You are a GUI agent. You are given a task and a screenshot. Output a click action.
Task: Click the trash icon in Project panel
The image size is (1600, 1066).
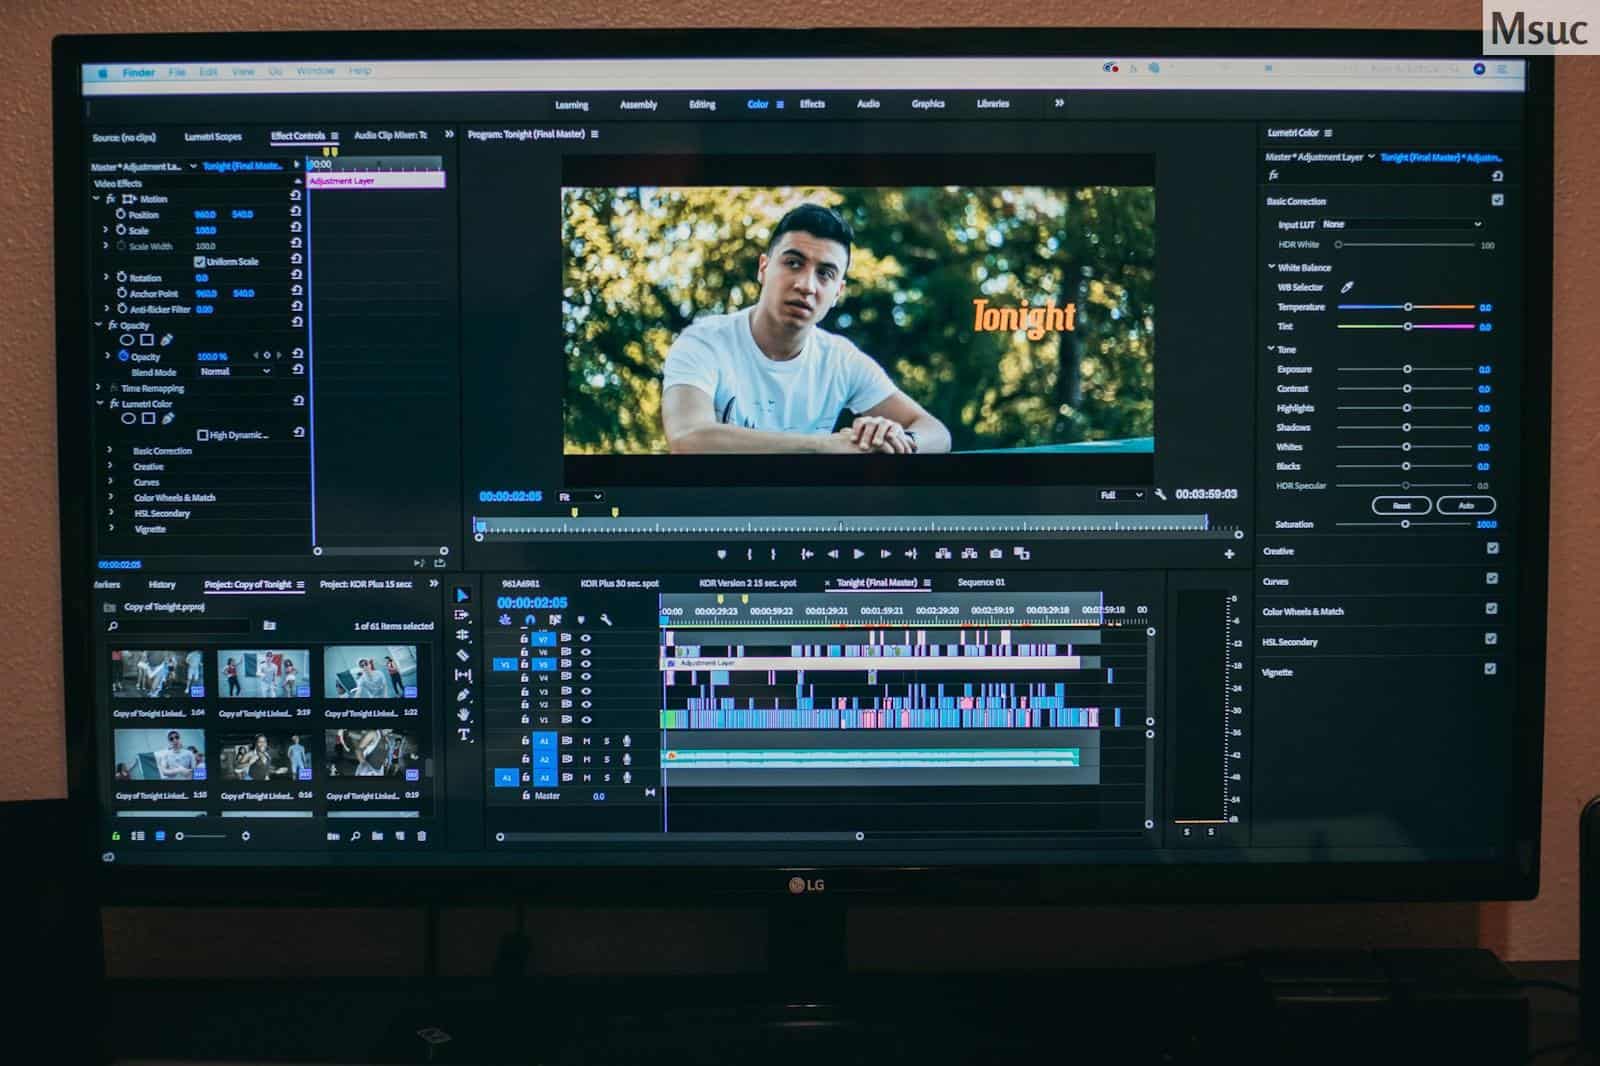click(x=422, y=836)
